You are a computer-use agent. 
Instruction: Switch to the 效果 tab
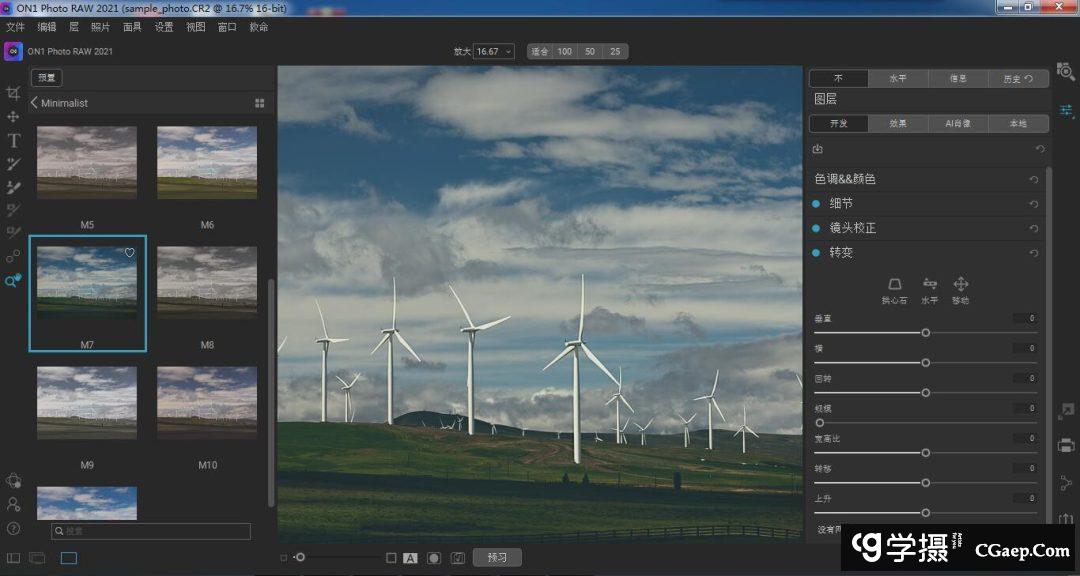pos(898,124)
